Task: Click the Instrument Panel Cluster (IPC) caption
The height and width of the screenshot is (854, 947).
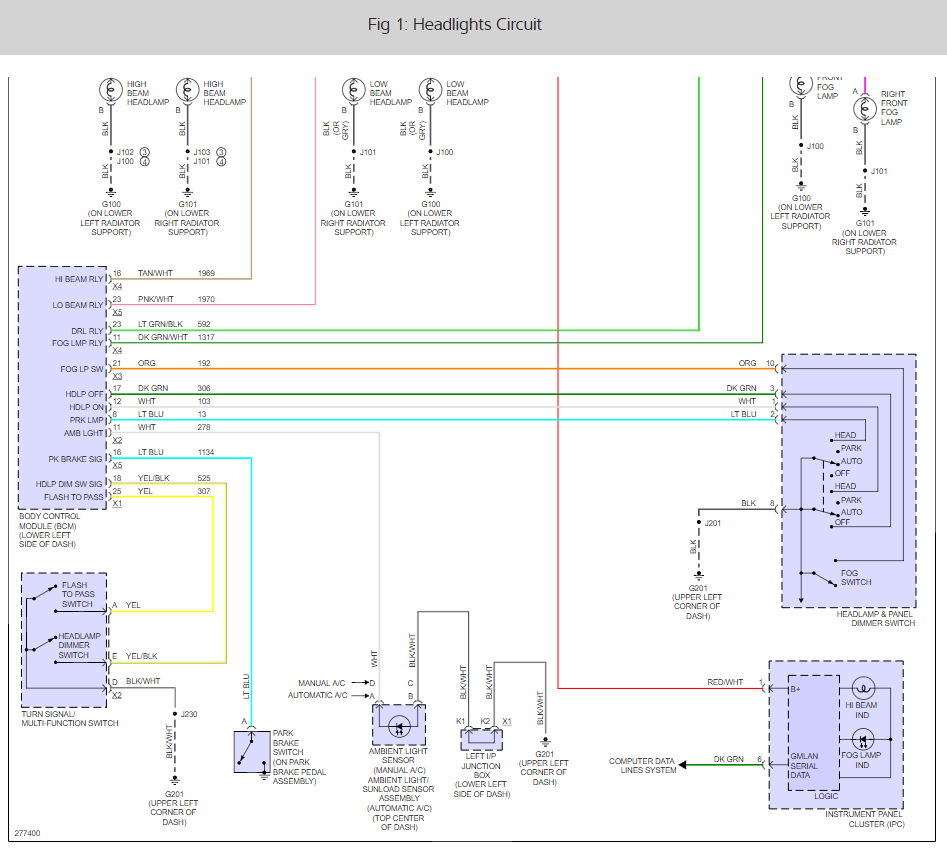Action: tap(864, 819)
